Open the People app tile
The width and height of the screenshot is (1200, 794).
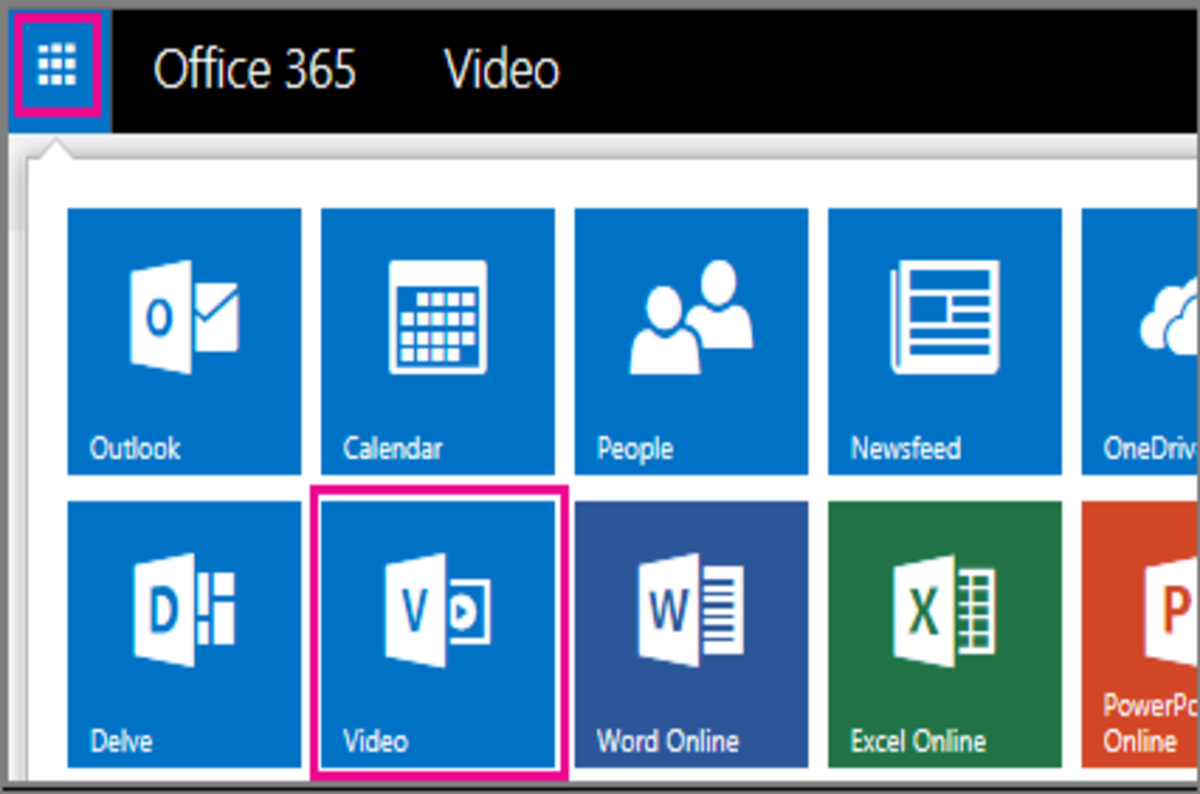[691, 341]
